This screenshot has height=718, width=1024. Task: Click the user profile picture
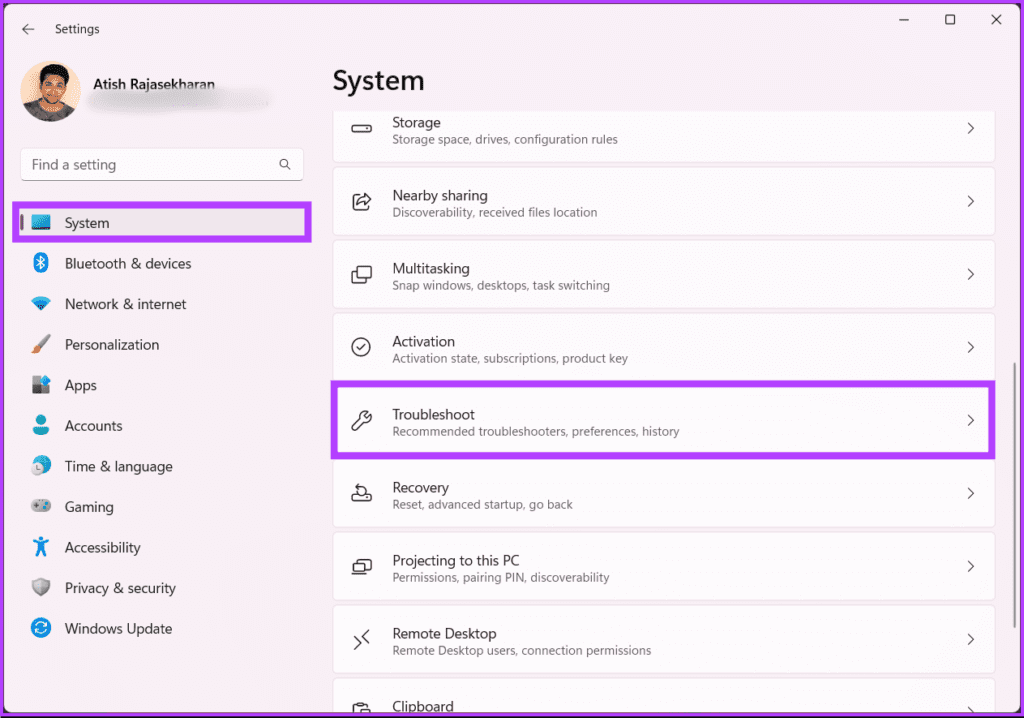(x=50, y=91)
